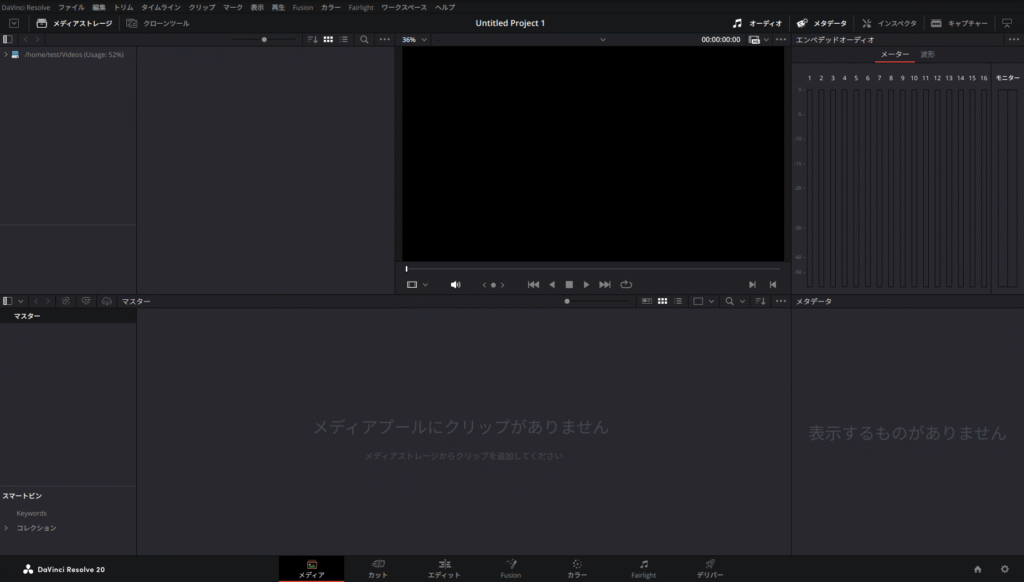Toggle the メタデータ panel button
Screen dimensions: 1024x582
coord(824,23)
